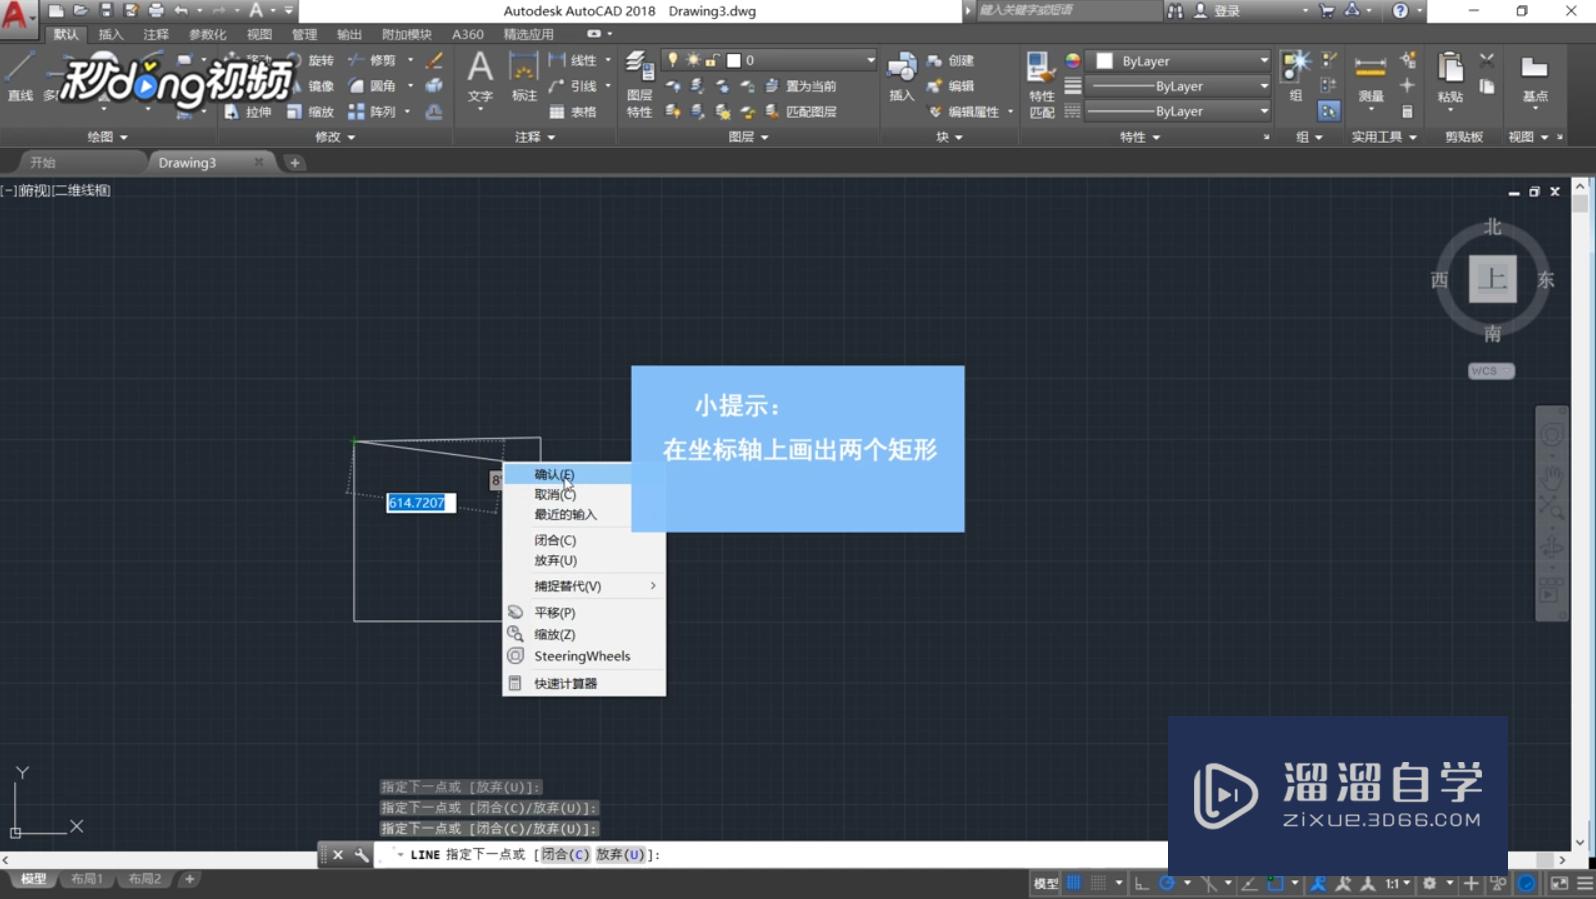Image resolution: width=1596 pixels, height=899 pixels.
Task: Expand the Draw (绘图) panel
Action: [107, 137]
